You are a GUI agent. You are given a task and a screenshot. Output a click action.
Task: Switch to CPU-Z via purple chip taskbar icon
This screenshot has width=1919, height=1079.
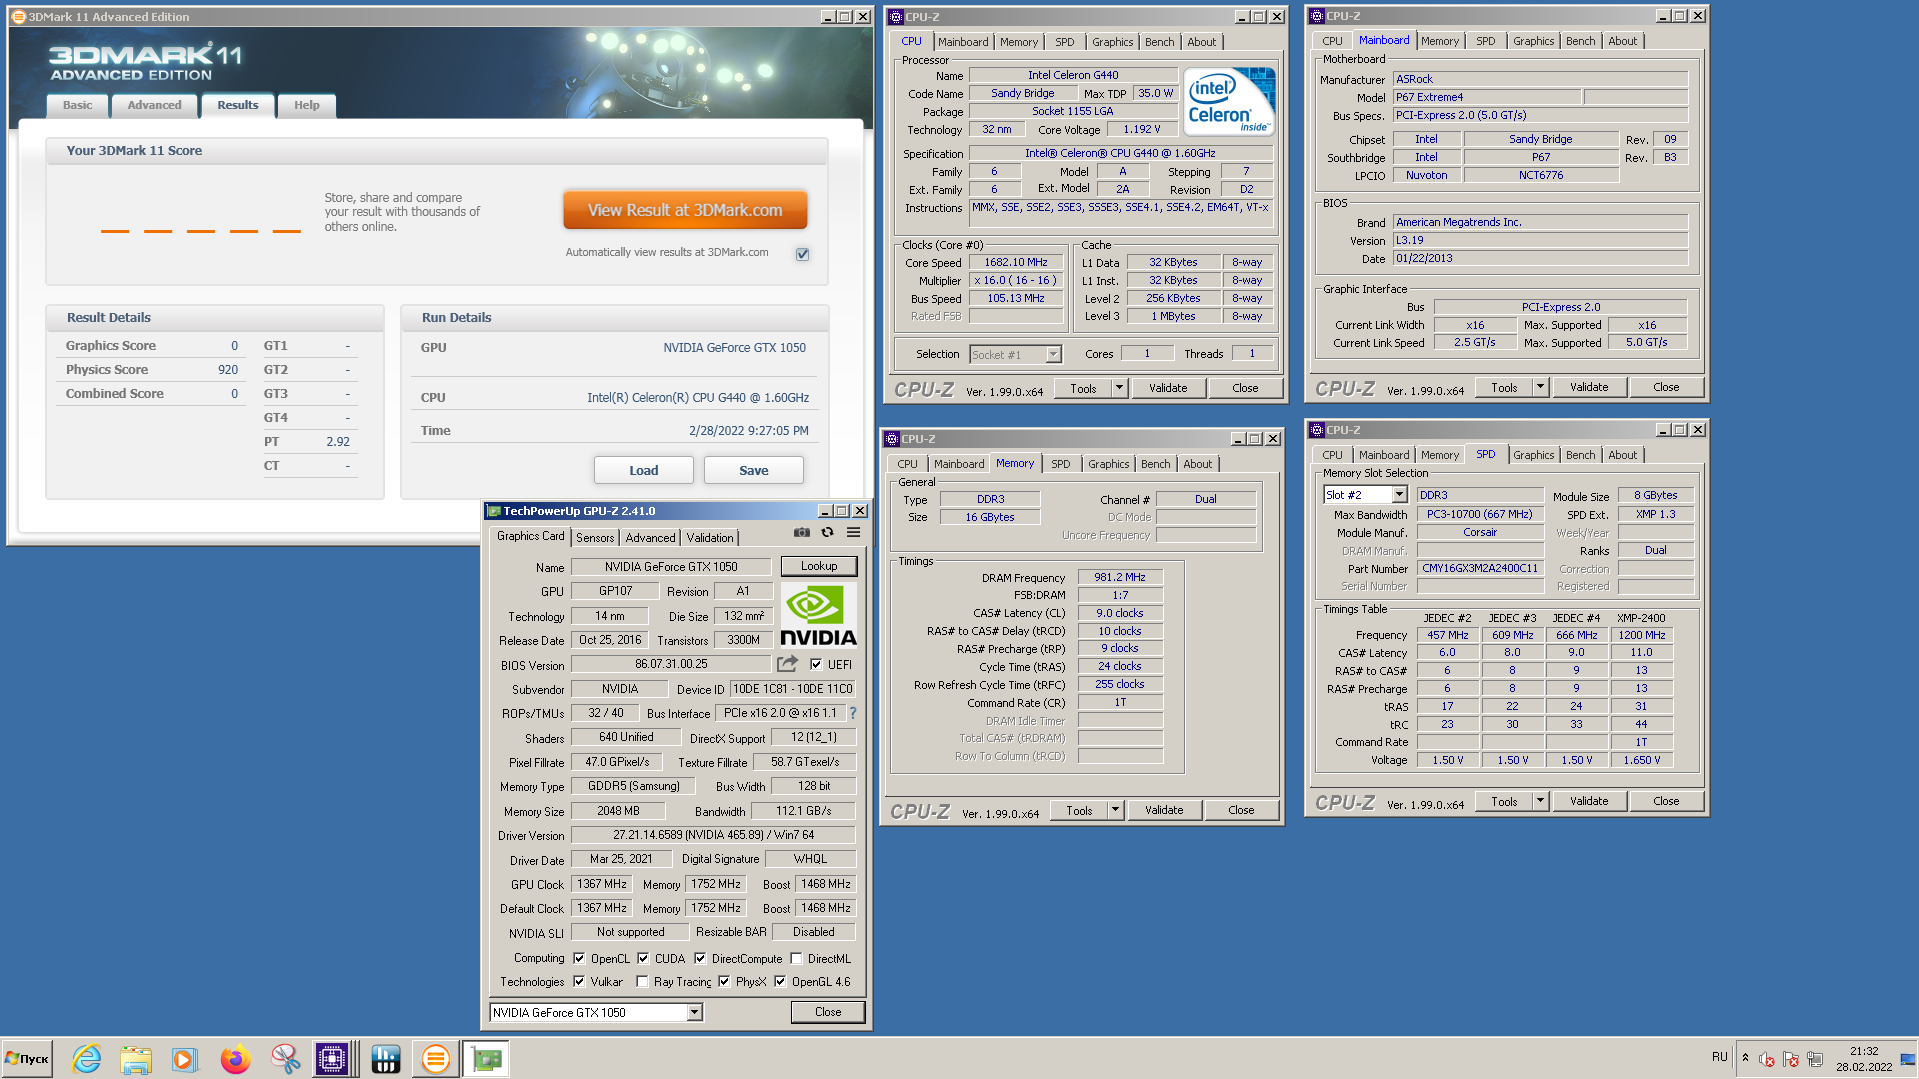333,1059
